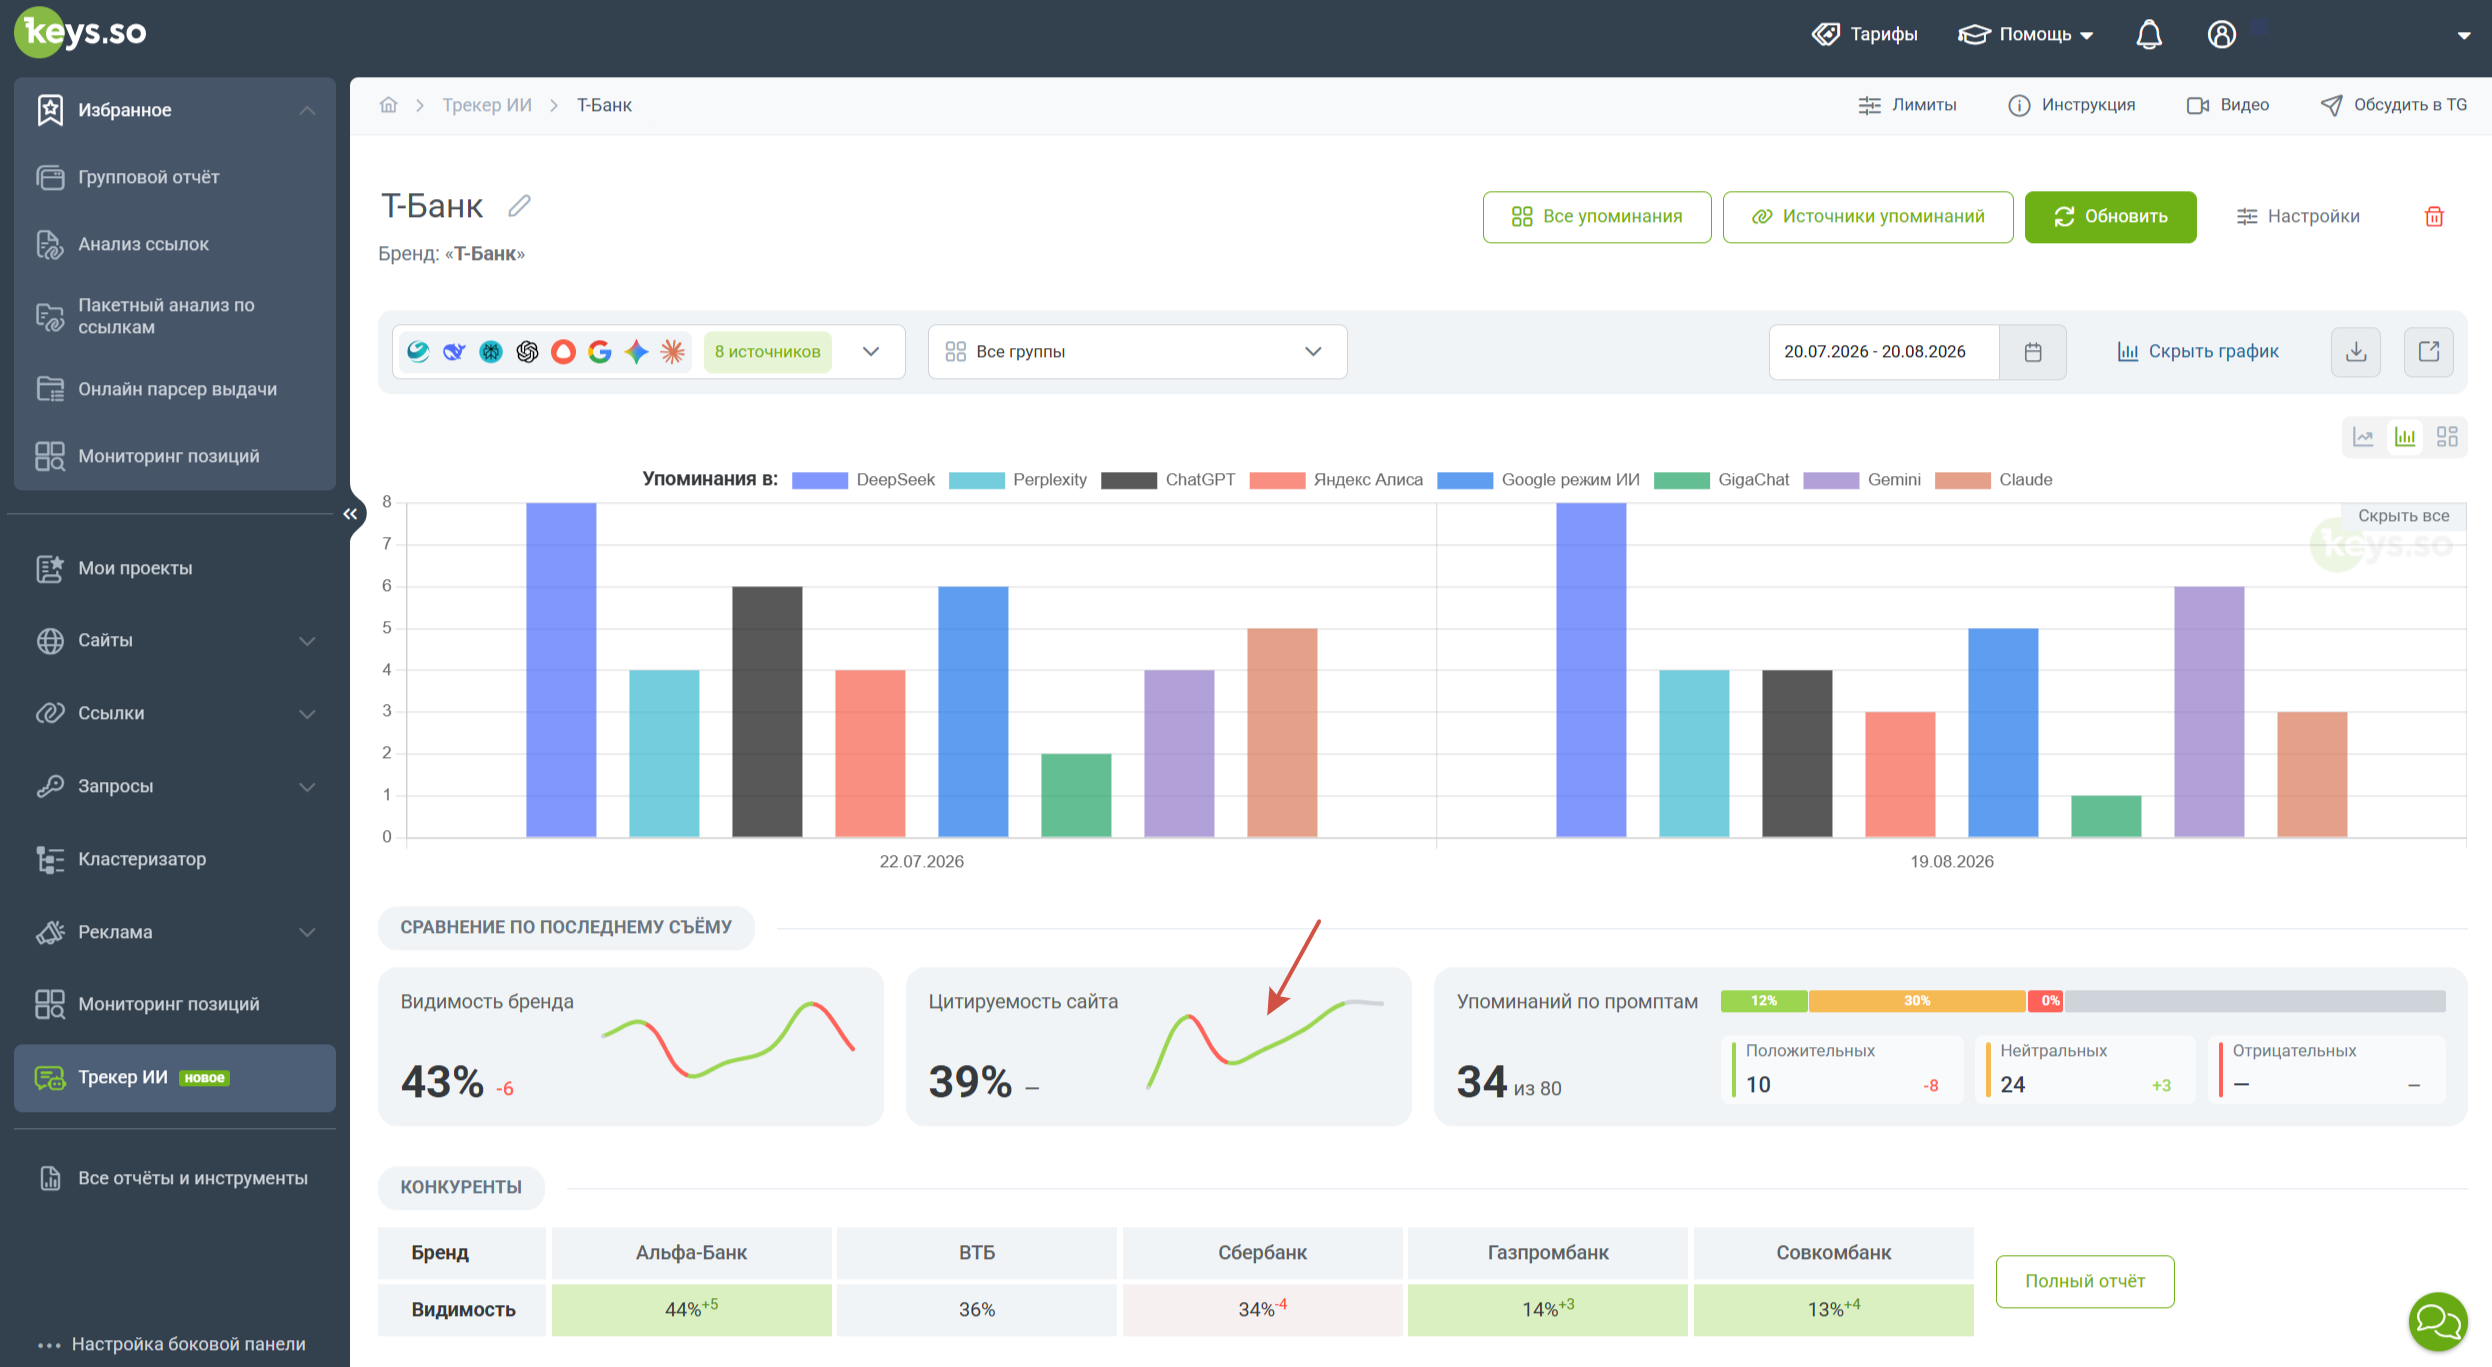Open report in new window via share icon

tap(2429, 352)
